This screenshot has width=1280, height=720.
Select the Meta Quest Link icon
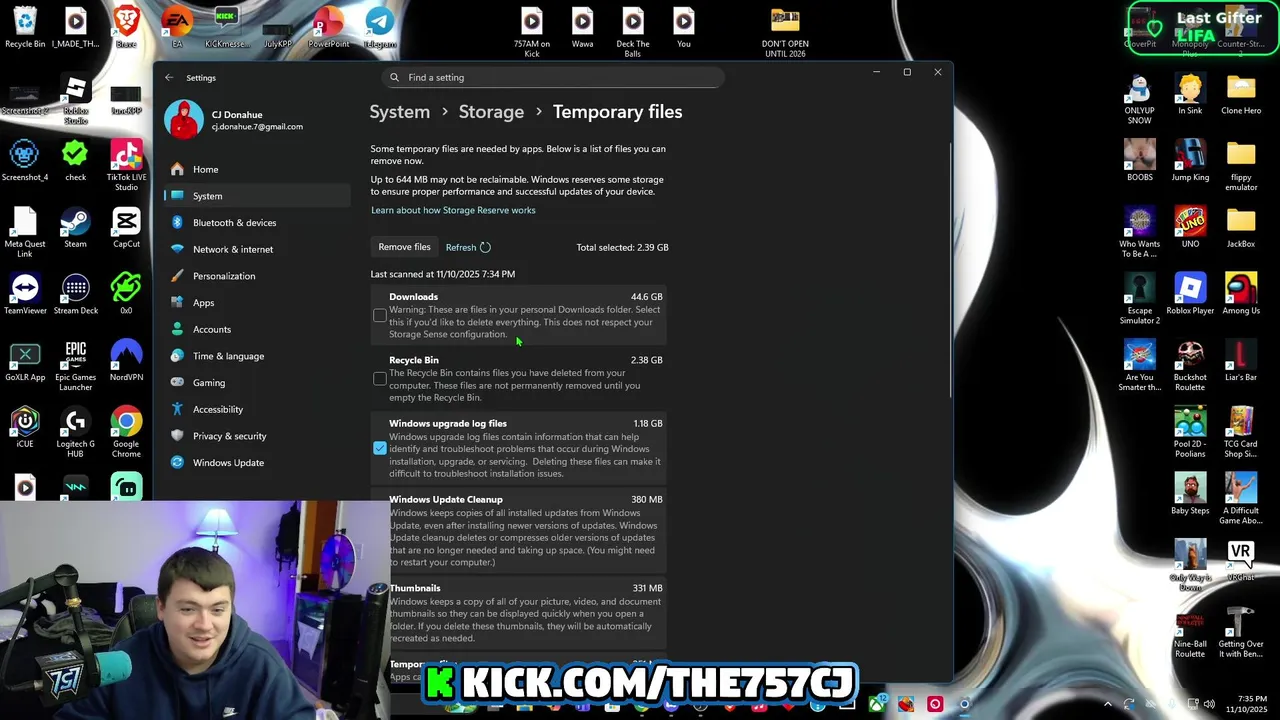coord(25,233)
